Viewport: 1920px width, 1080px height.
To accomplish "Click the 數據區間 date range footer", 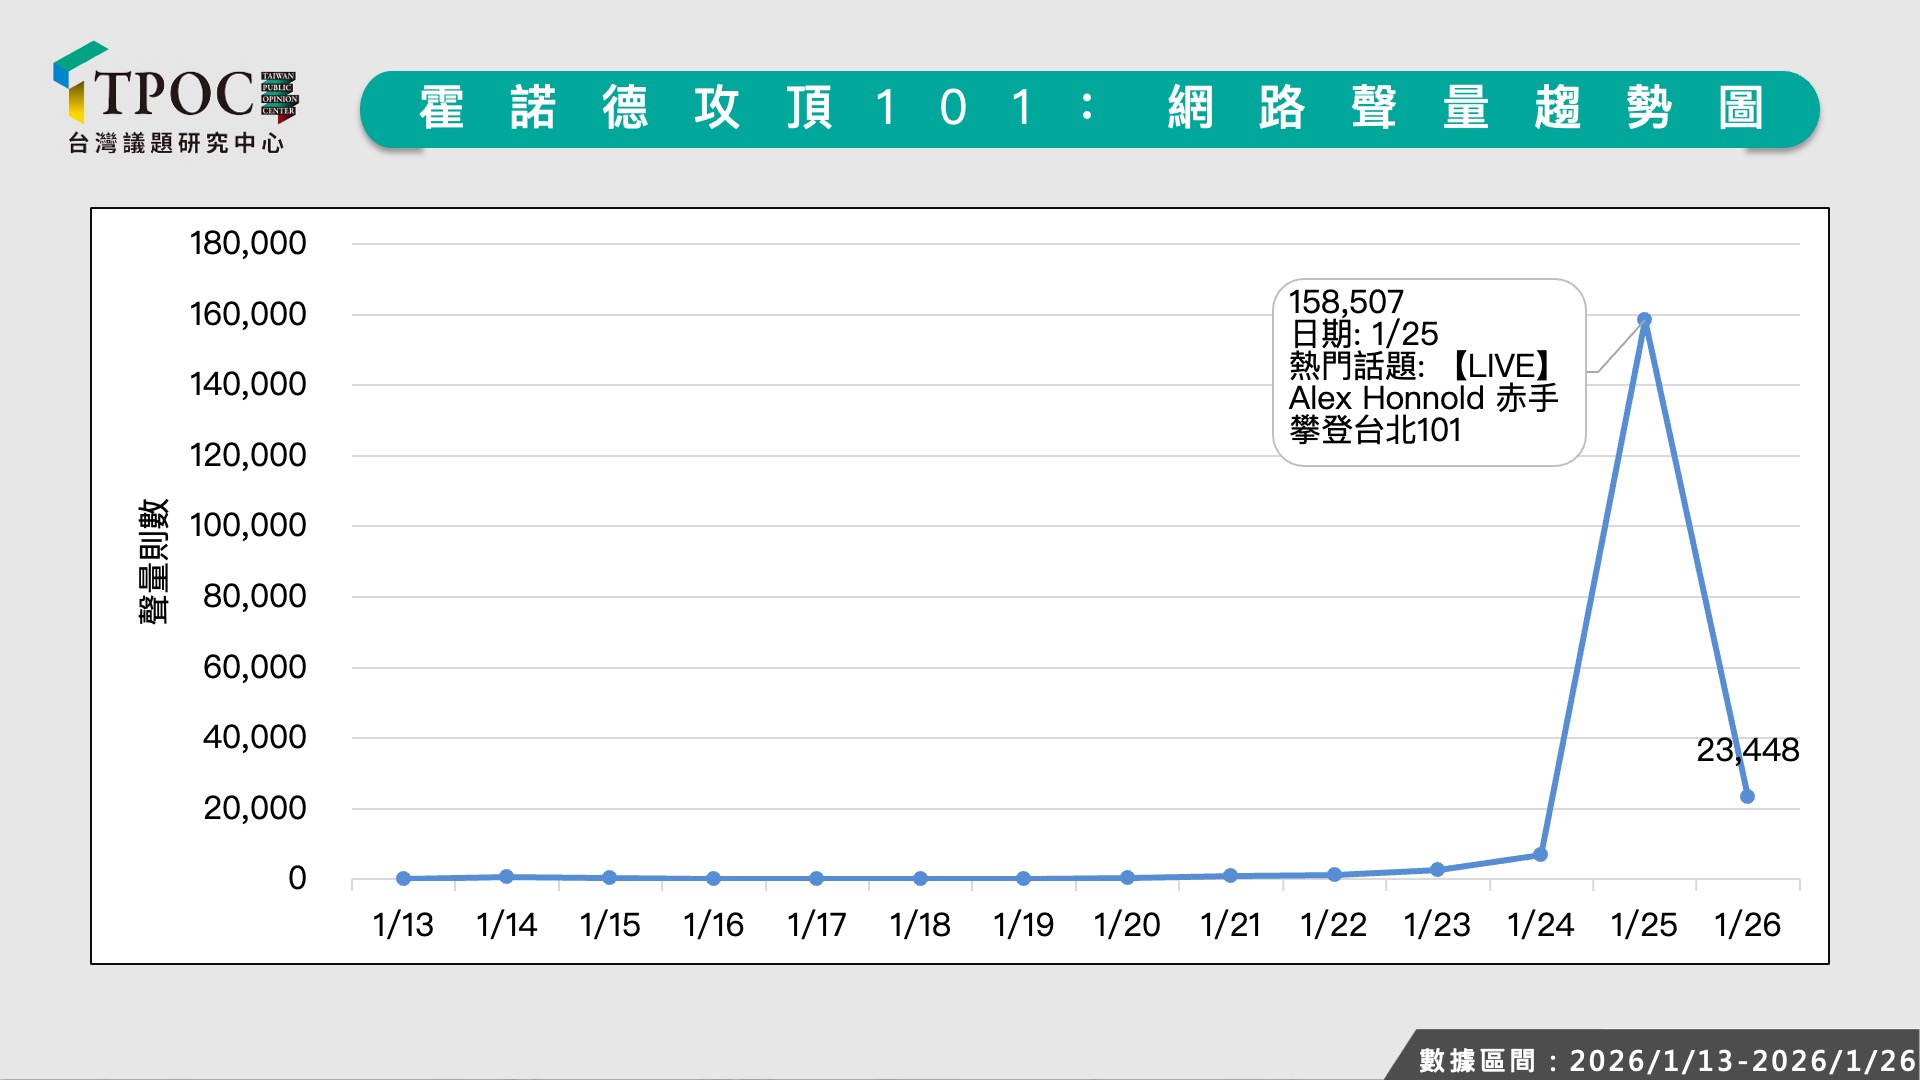I will click(x=1666, y=1060).
